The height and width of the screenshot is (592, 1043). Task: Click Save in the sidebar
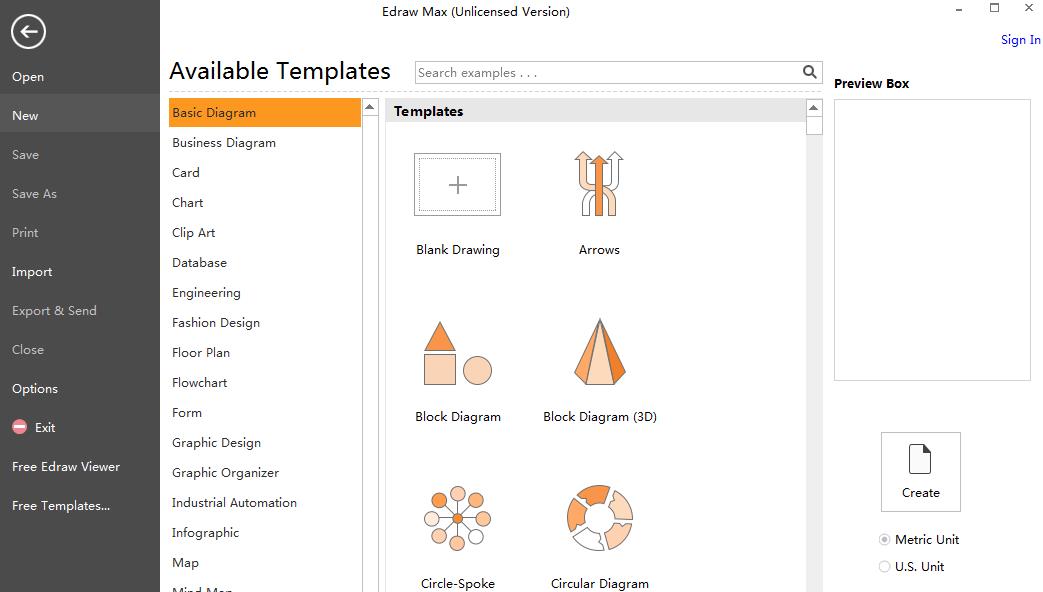pyautogui.click(x=25, y=155)
